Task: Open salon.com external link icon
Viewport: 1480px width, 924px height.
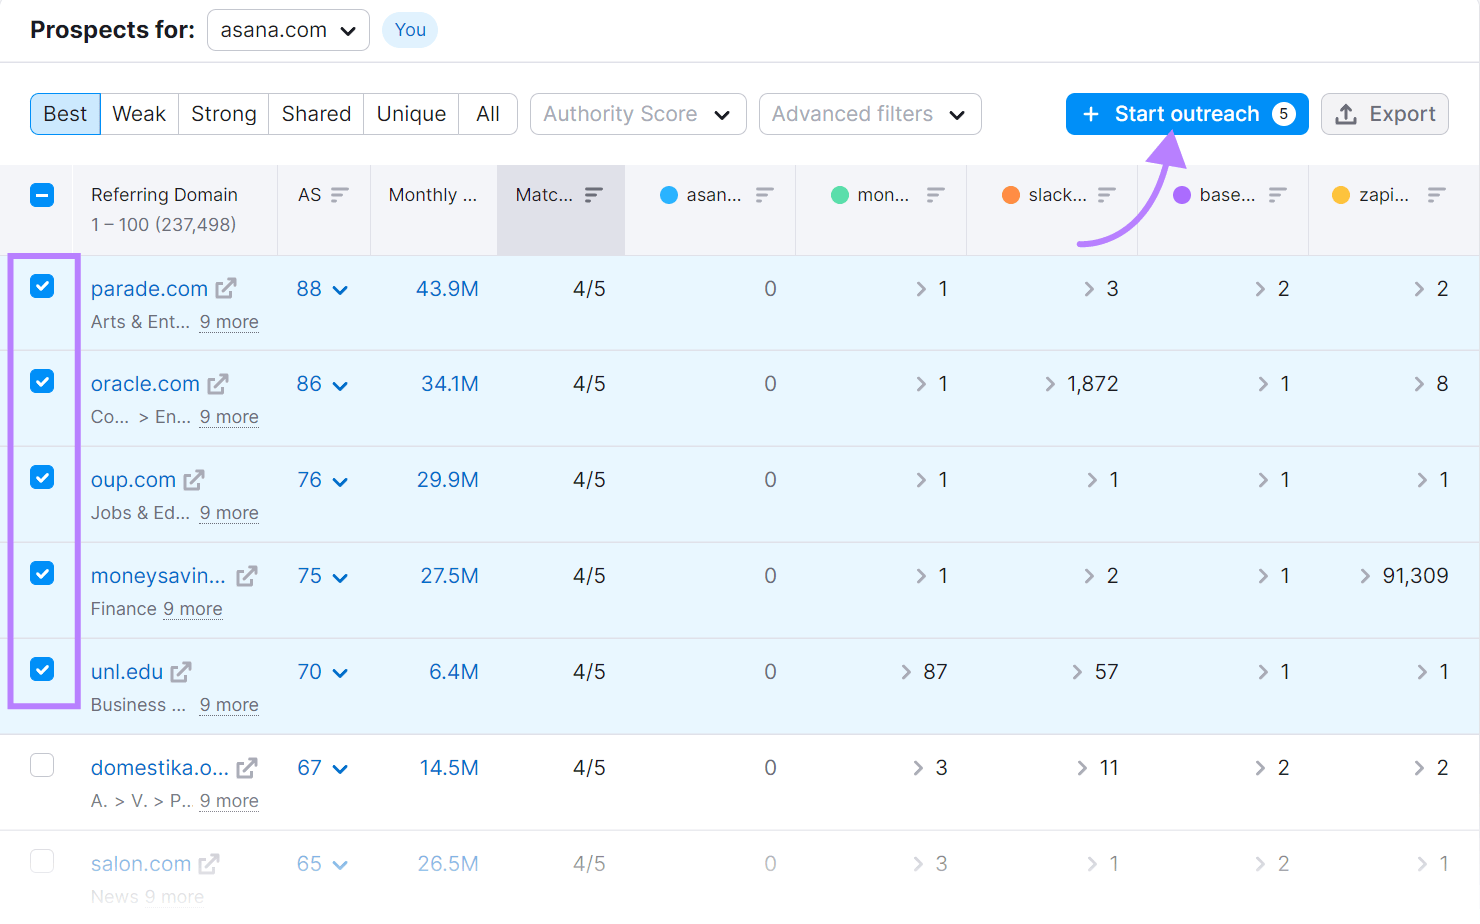Action: coord(209,864)
